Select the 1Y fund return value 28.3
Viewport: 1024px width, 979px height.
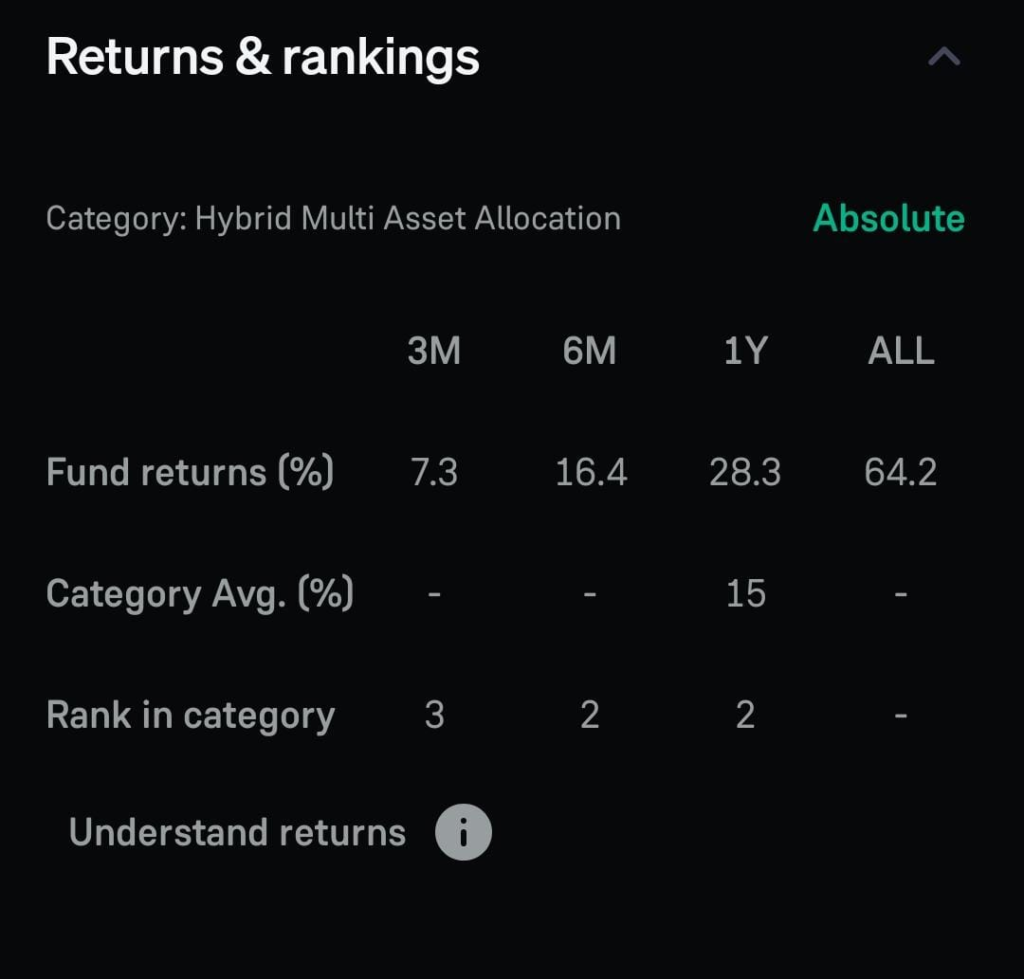tap(745, 472)
